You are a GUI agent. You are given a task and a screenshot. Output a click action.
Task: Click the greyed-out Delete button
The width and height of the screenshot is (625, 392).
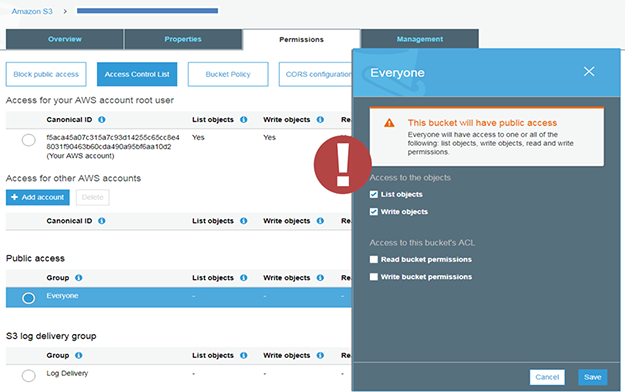coord(92,197)
